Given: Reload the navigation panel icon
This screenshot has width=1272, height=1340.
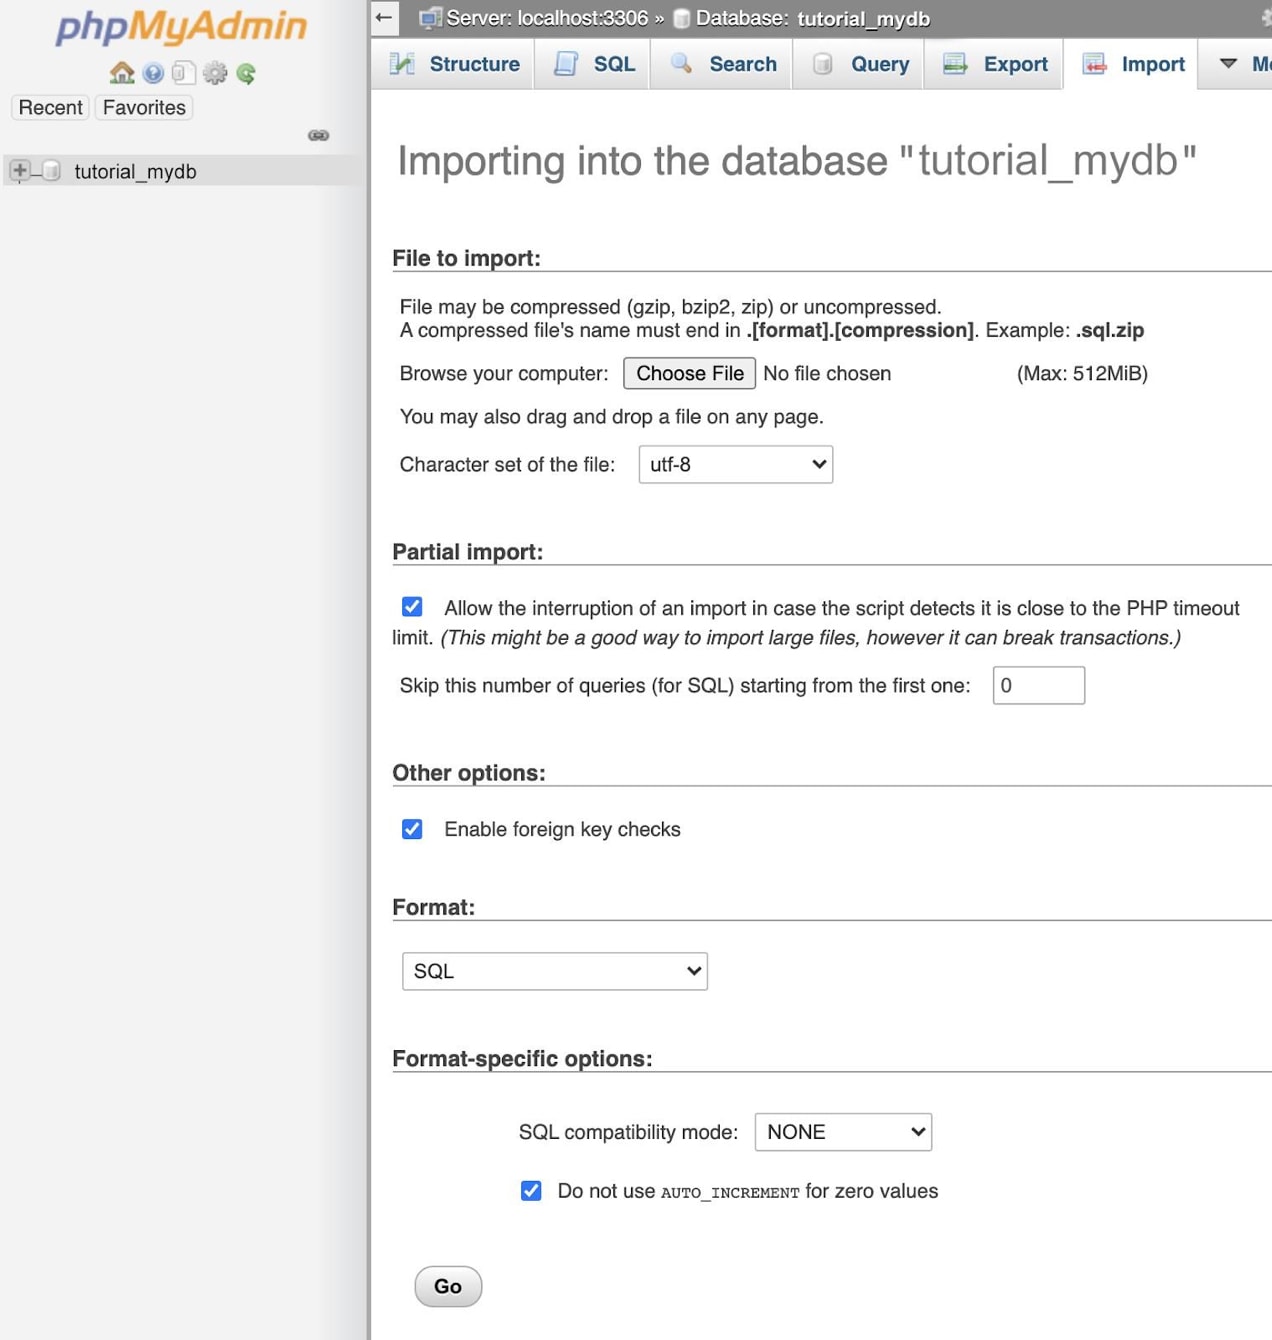Looking at the screenshot, I should tap(245, 72).
